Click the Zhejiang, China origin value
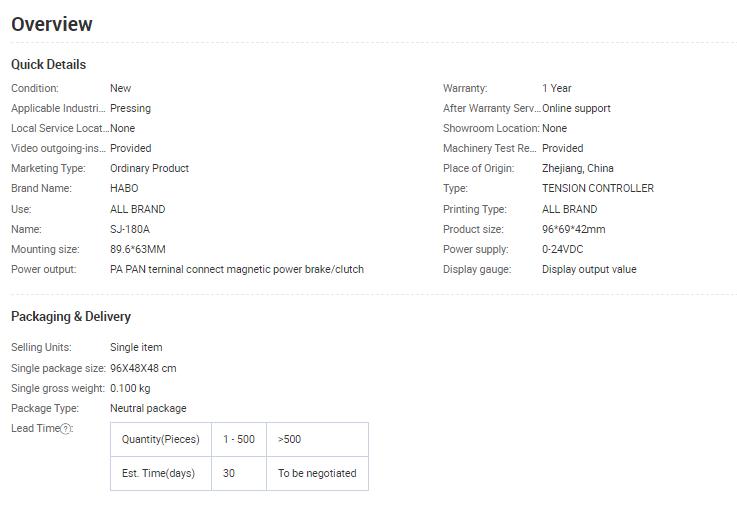This screenshot has width=737, height=506. tap(578, 168)
